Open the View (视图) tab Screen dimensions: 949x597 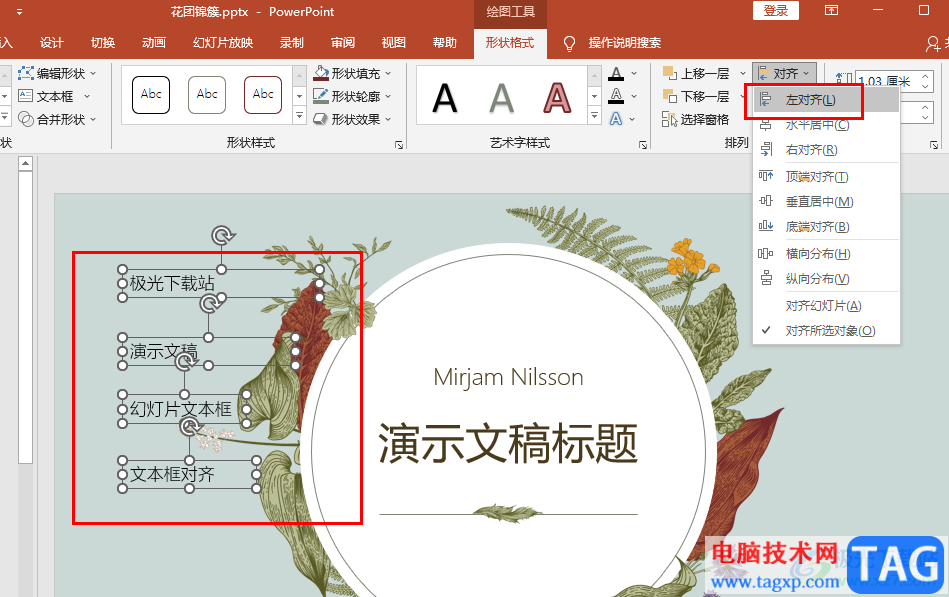coord(393,43)
